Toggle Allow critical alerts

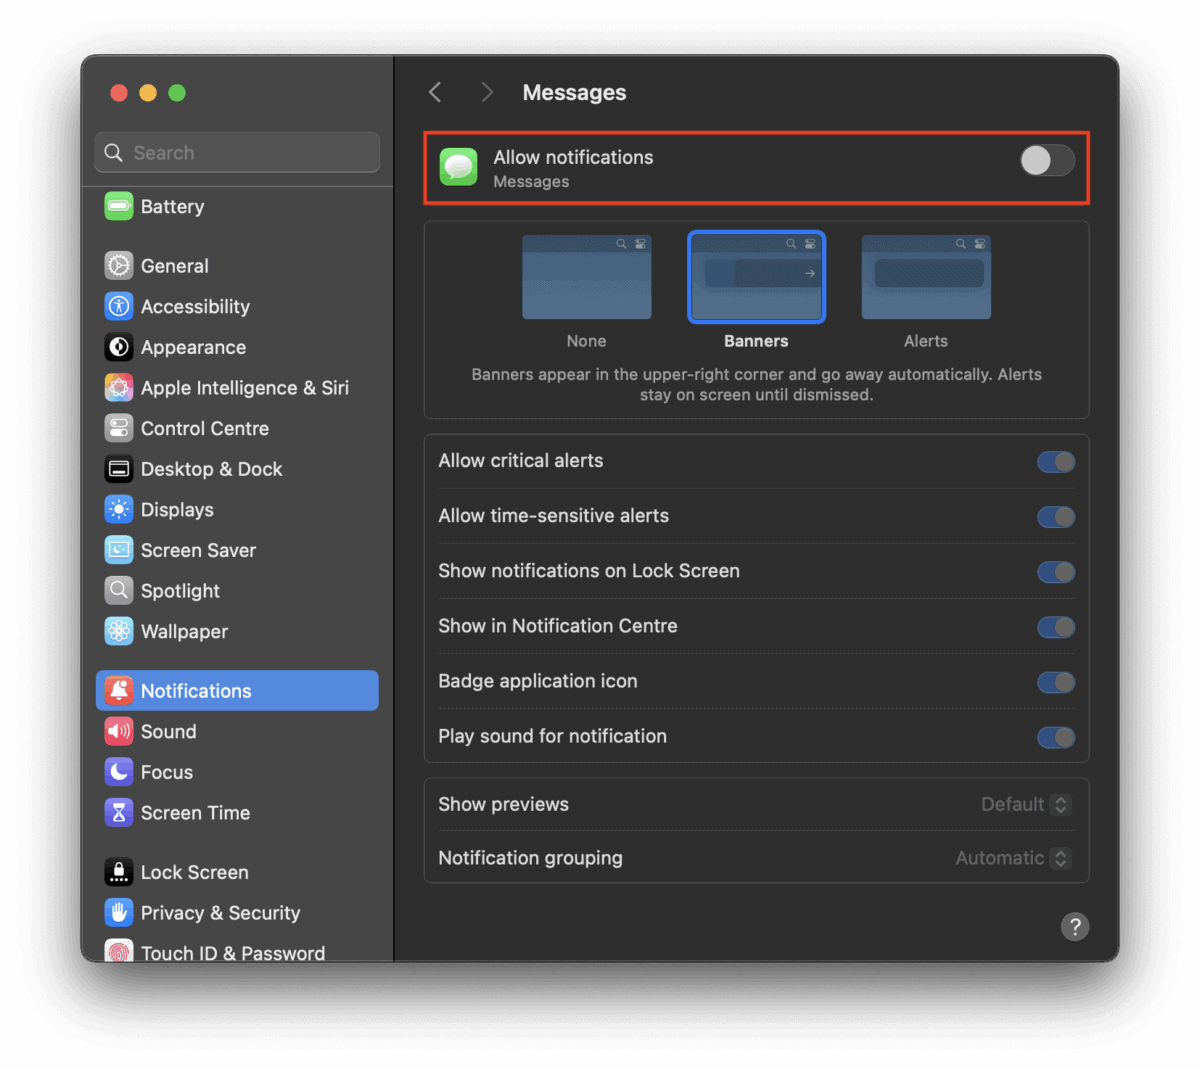tap(1056, 462)
